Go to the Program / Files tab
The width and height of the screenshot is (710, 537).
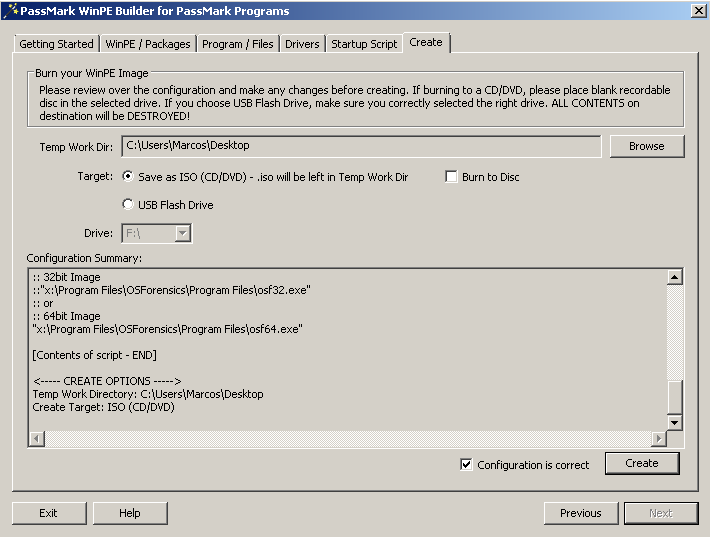coord(238,44)
